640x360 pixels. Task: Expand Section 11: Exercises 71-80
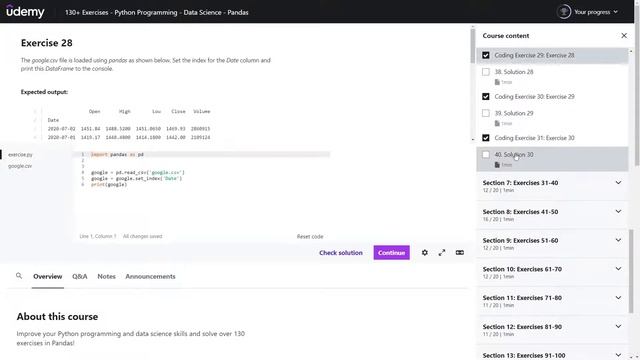coord(552,301)
